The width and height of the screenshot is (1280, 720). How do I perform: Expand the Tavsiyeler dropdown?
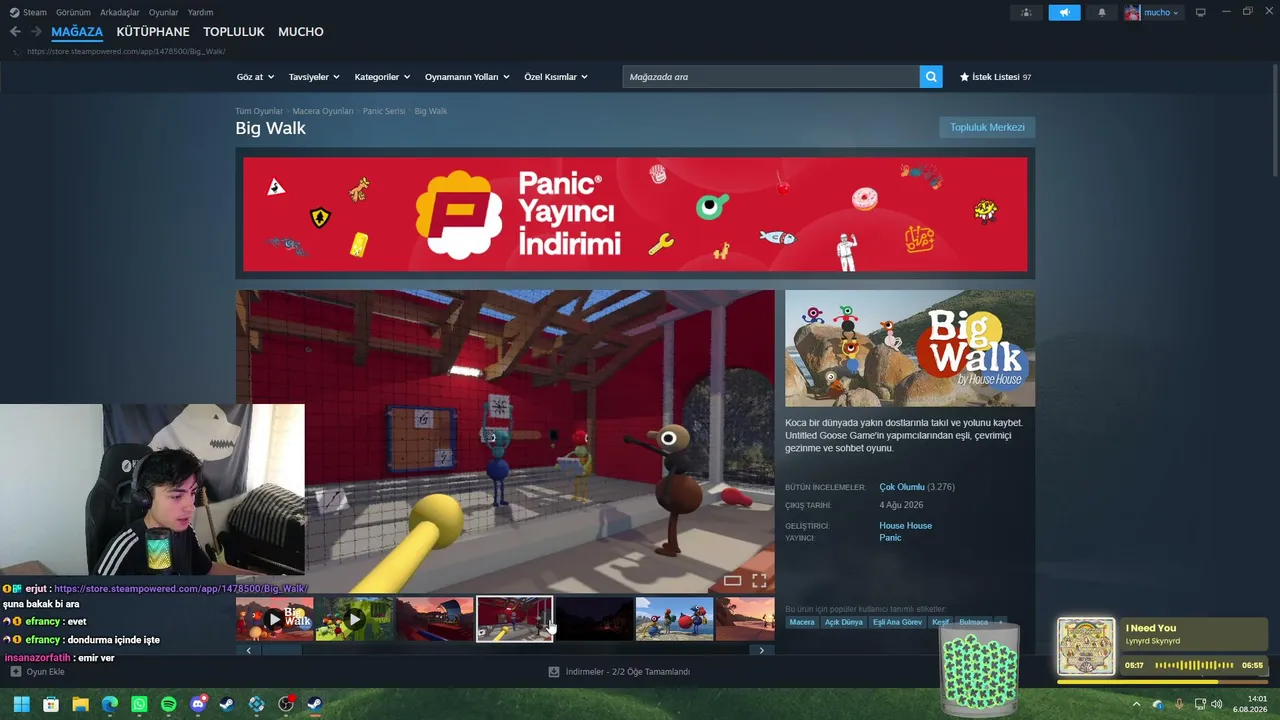tap(314, 77)
